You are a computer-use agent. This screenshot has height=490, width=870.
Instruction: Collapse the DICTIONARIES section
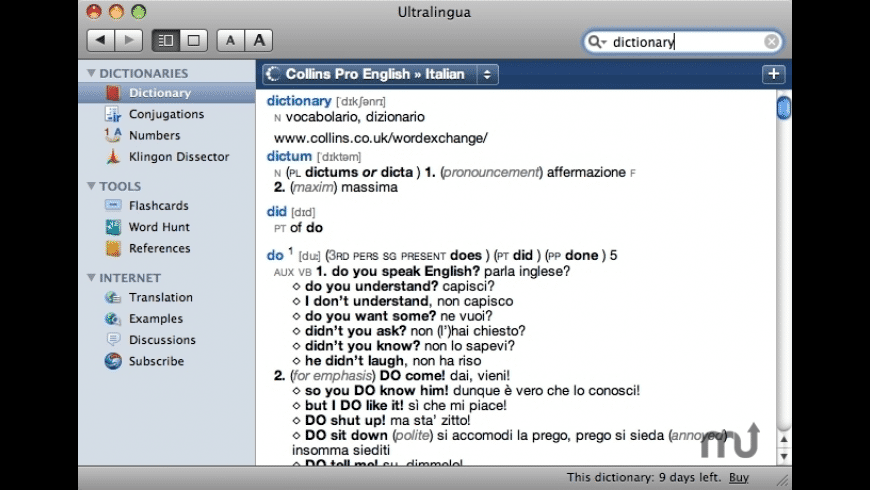[91, 73]
